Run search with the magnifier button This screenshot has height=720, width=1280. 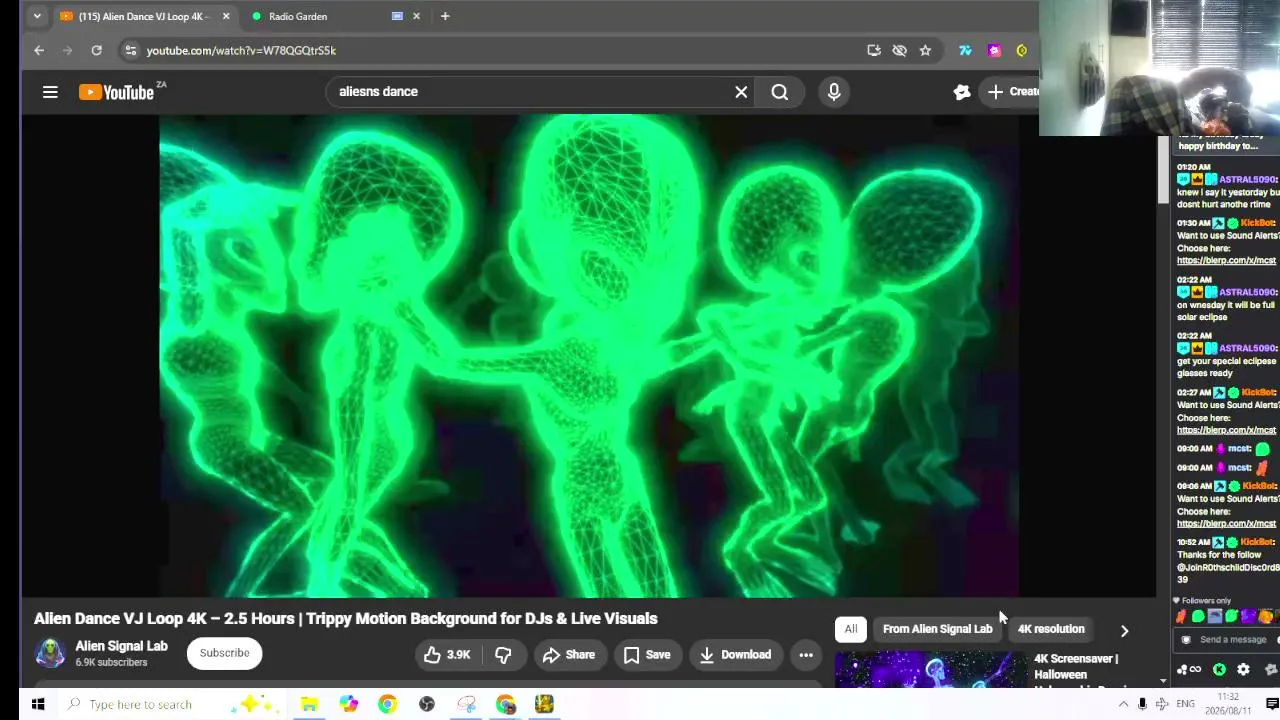tap(780, 92)
